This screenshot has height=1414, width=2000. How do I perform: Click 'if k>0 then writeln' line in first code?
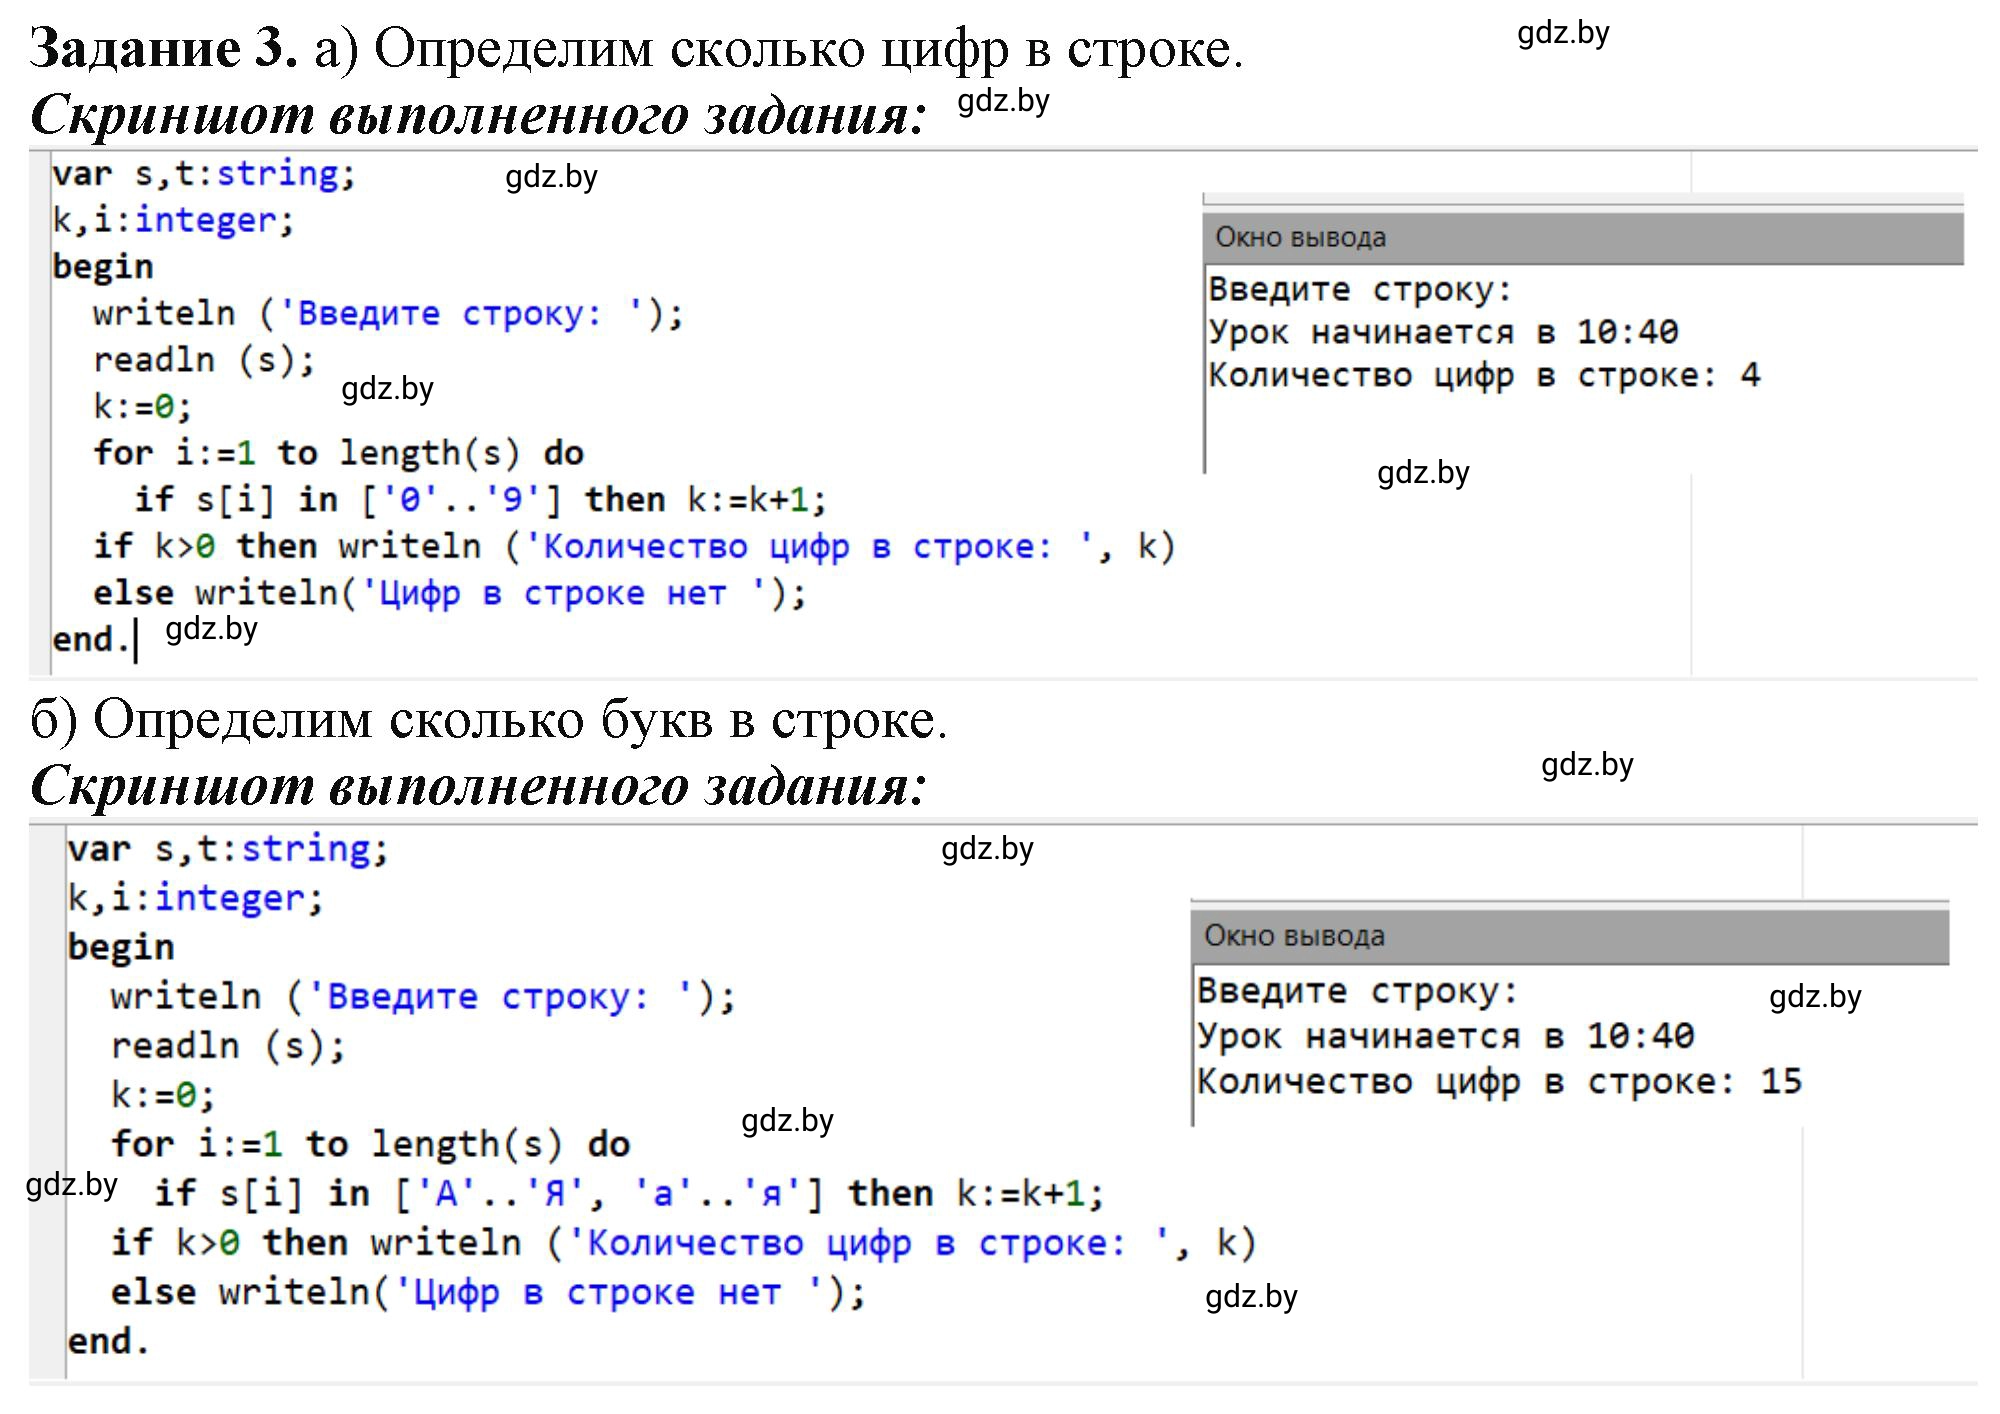[635, 546]
